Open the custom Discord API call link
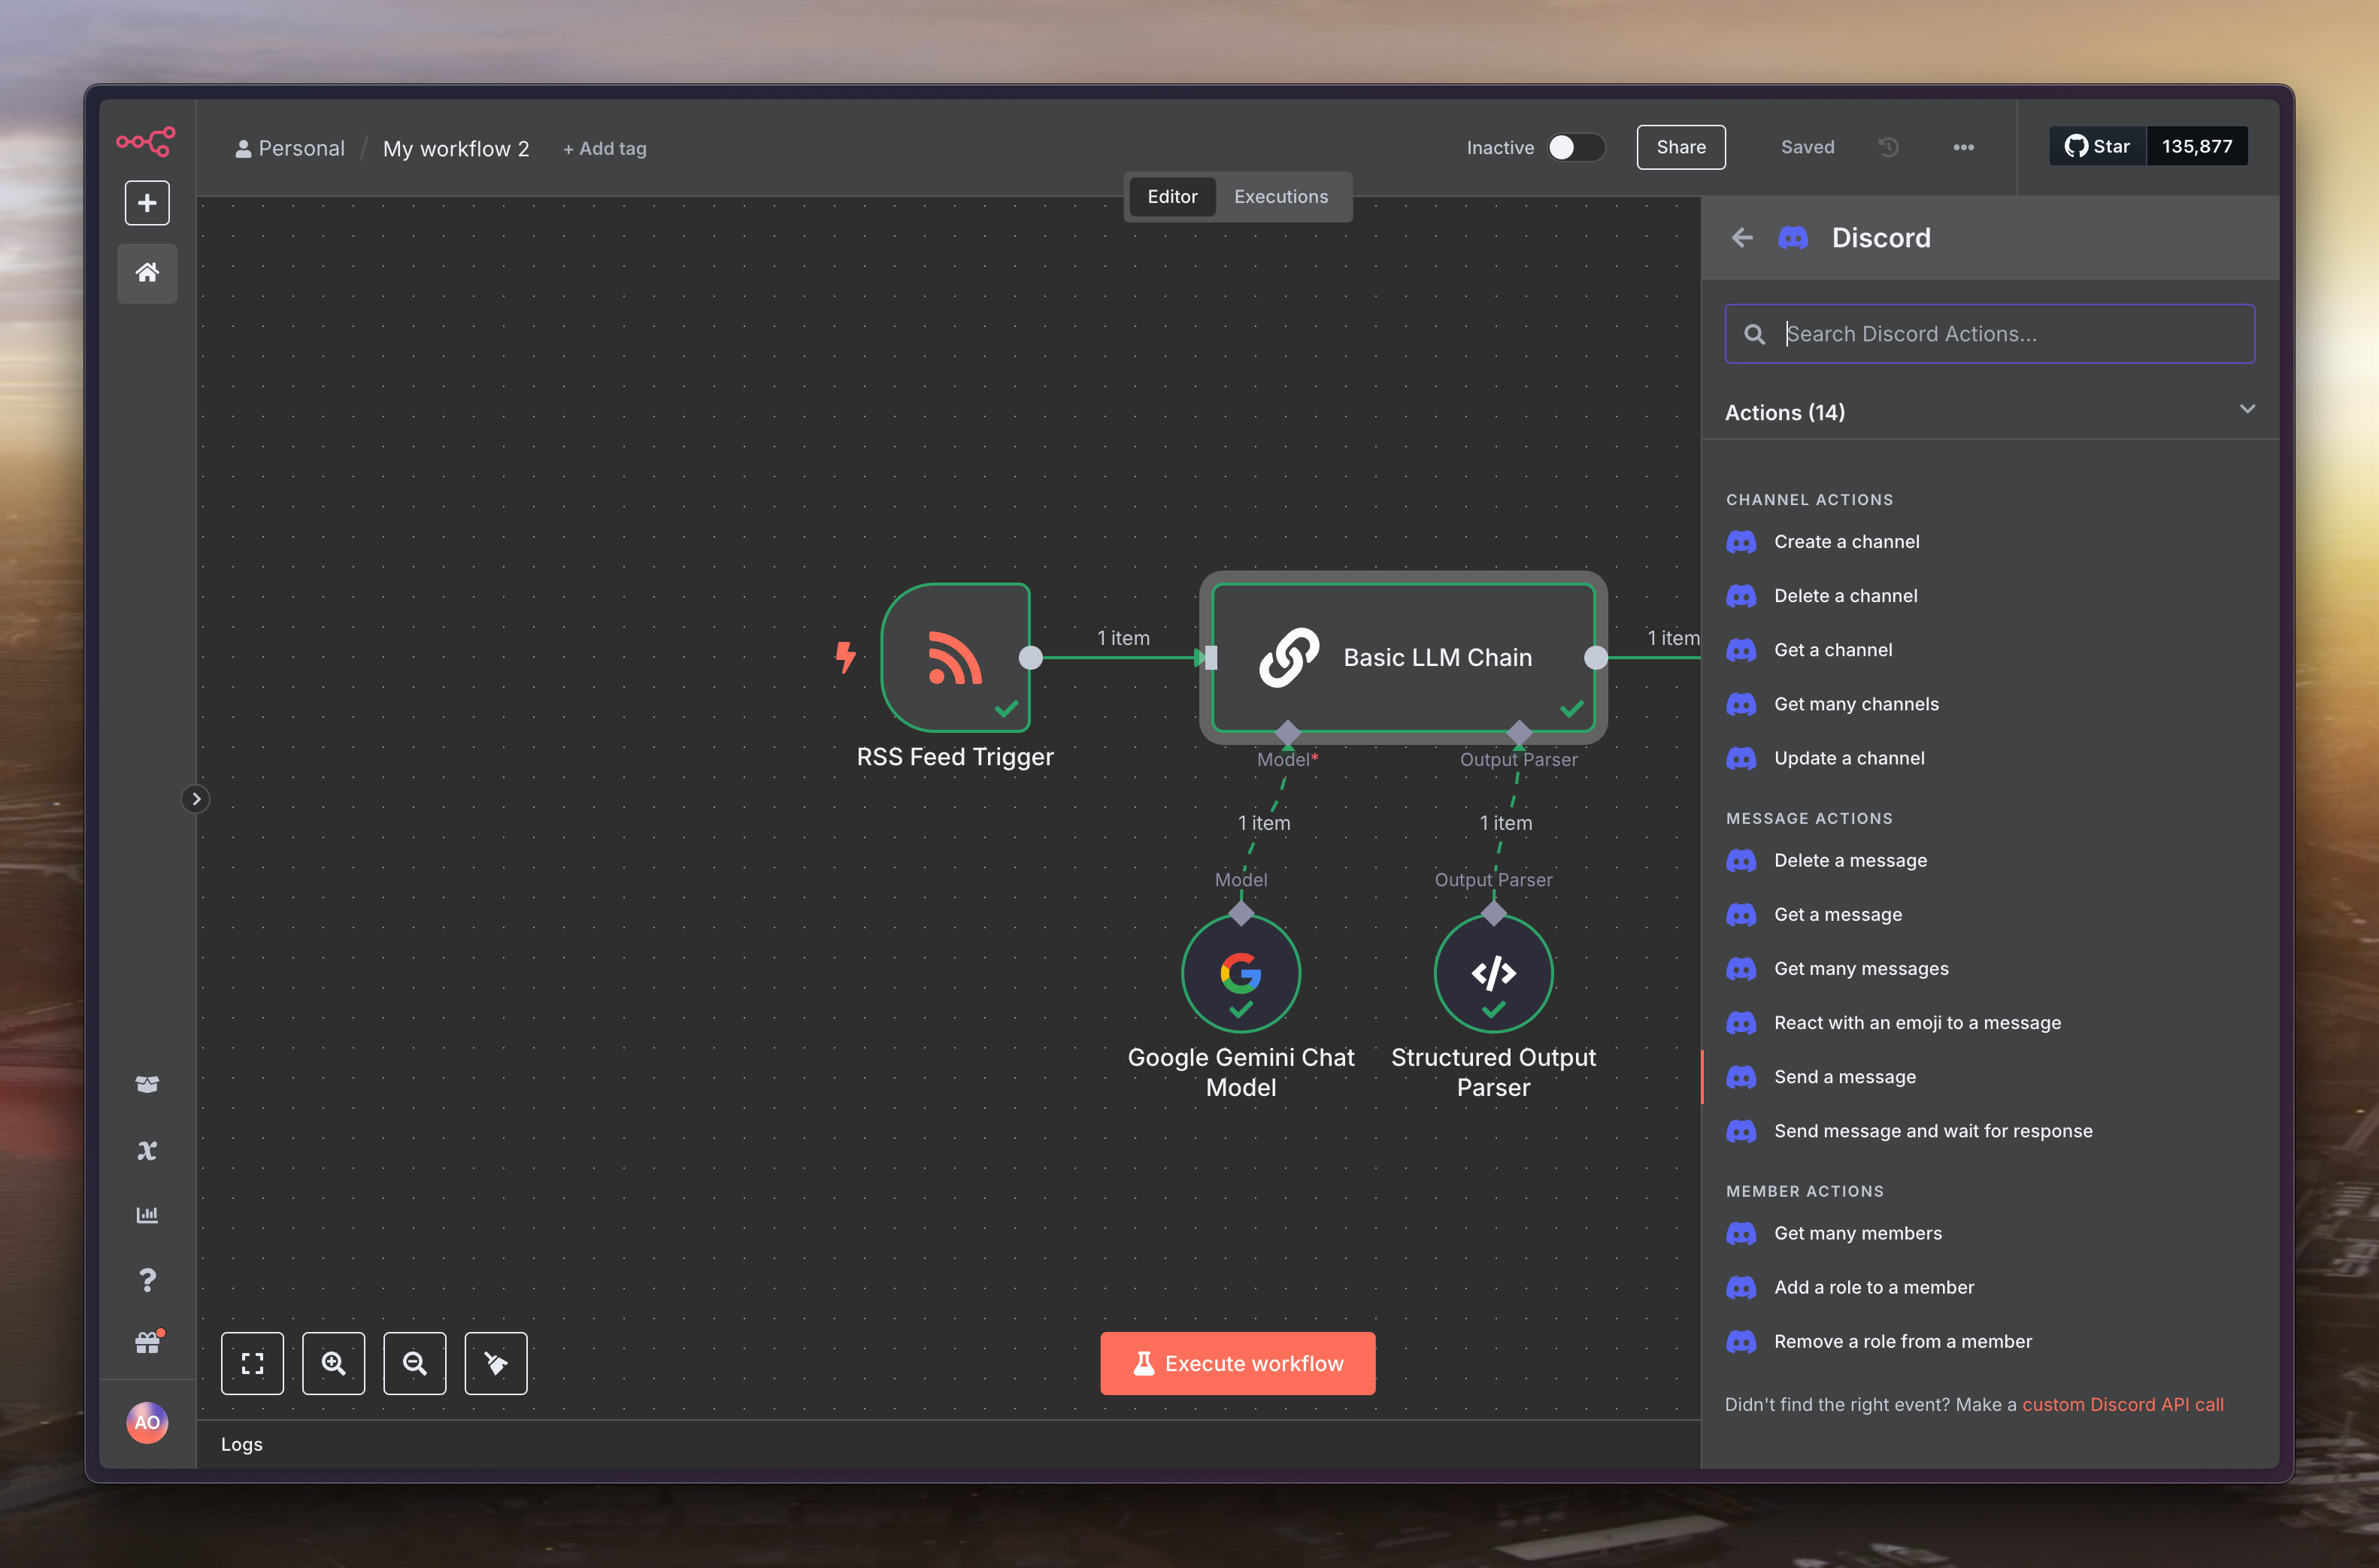This screenshot has height=1568, width=2379. click(2122, 1404)
